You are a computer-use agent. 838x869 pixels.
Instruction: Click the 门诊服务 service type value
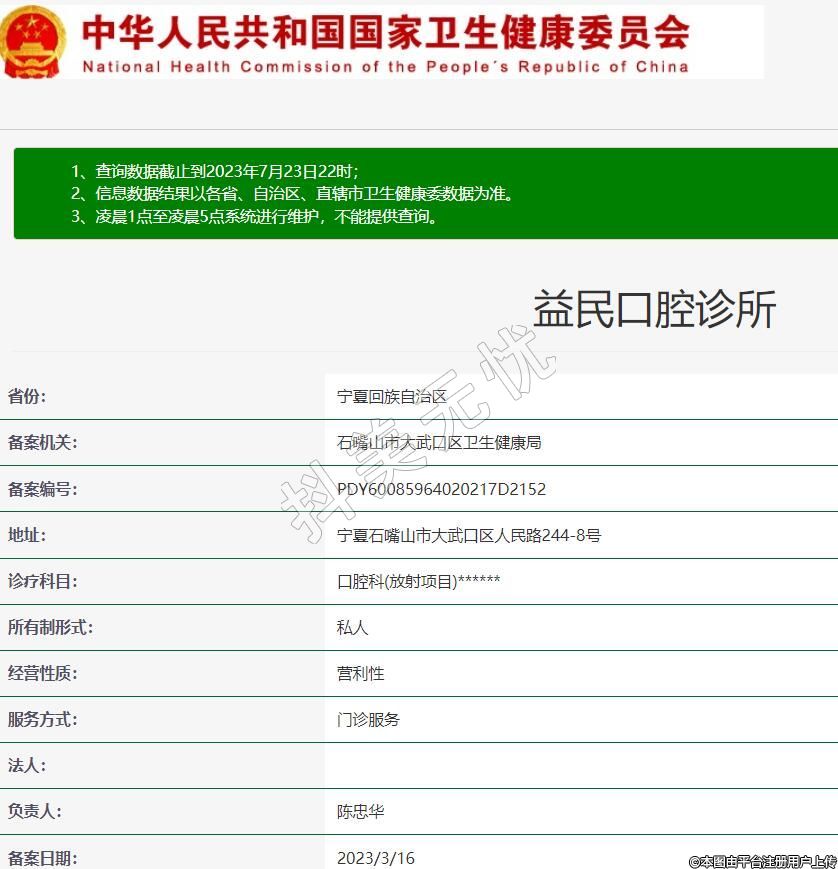point(368,719)
